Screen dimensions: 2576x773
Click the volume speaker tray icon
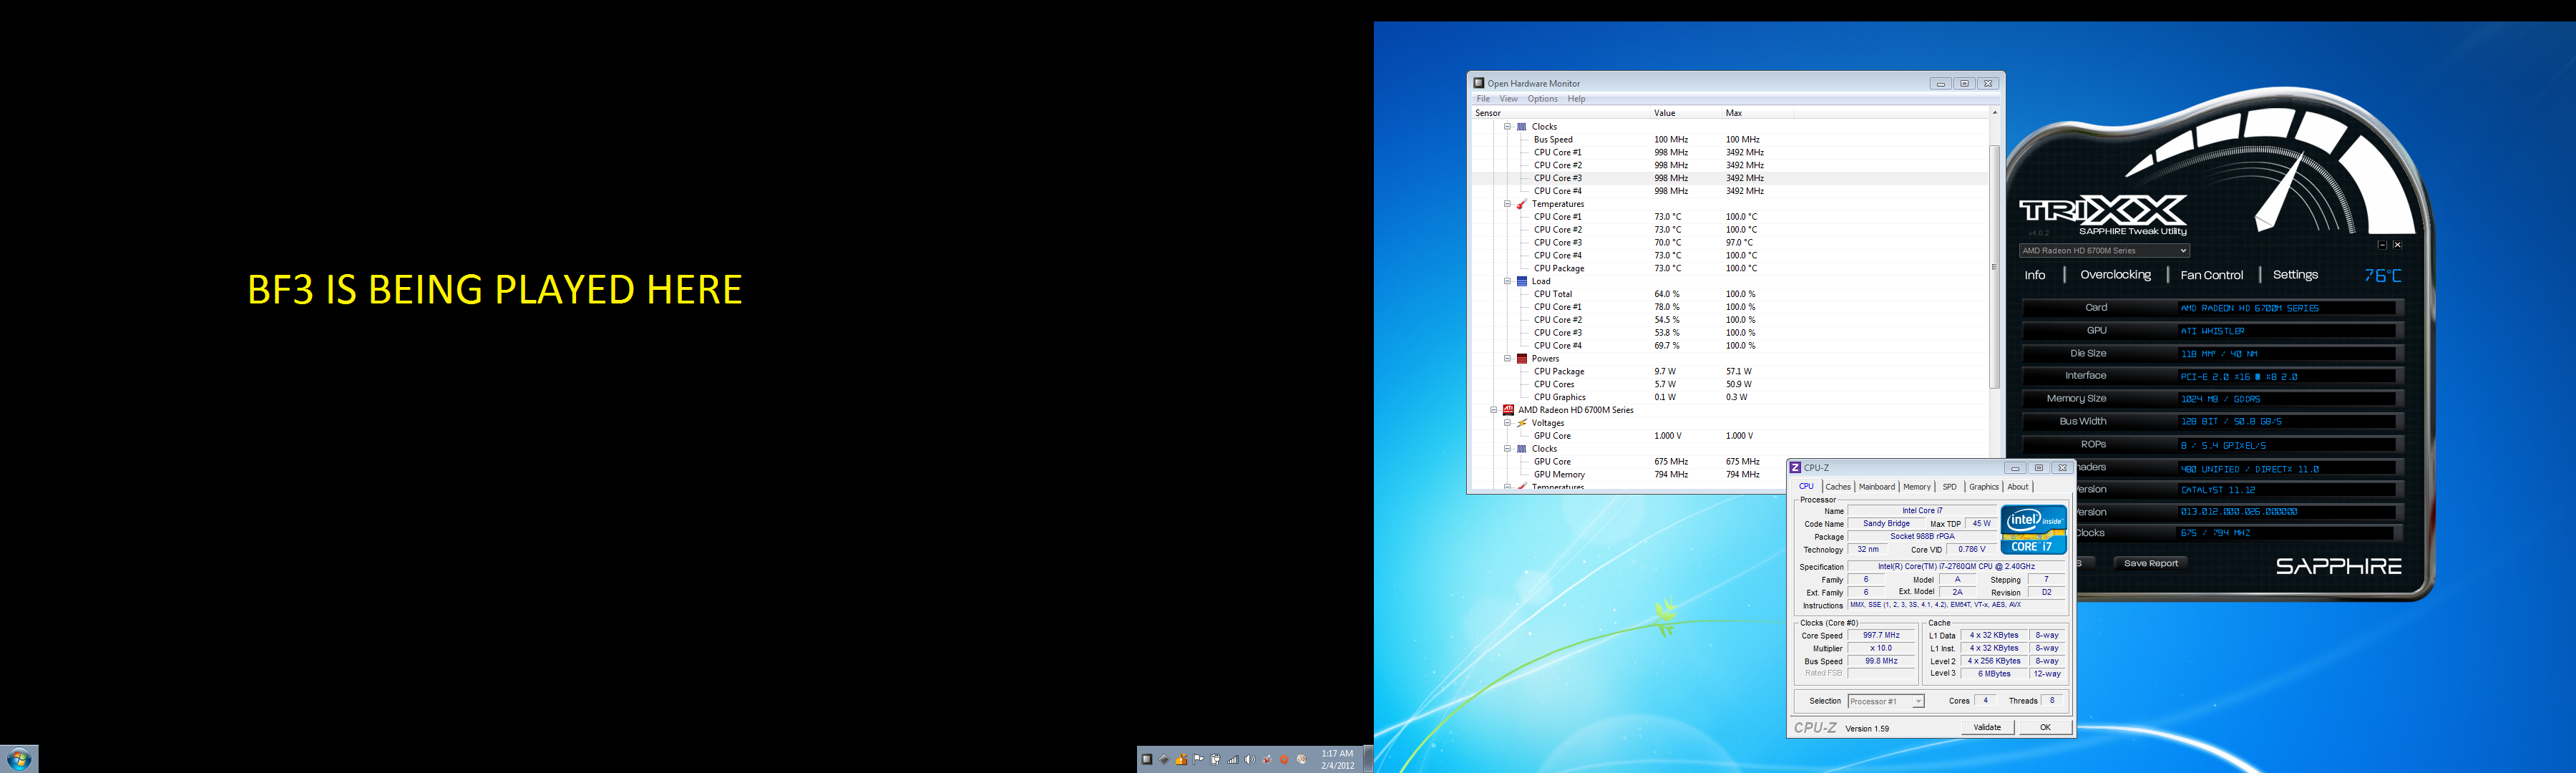[1250, 760]
